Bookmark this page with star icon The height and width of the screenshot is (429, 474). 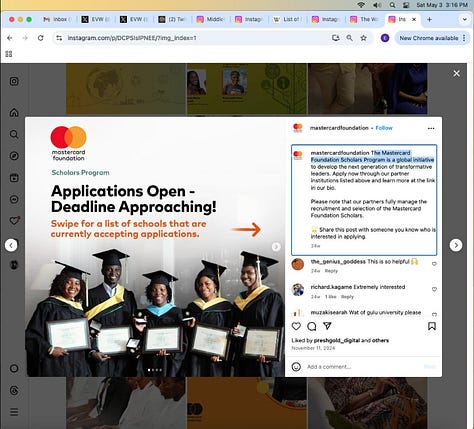[363, 38]
